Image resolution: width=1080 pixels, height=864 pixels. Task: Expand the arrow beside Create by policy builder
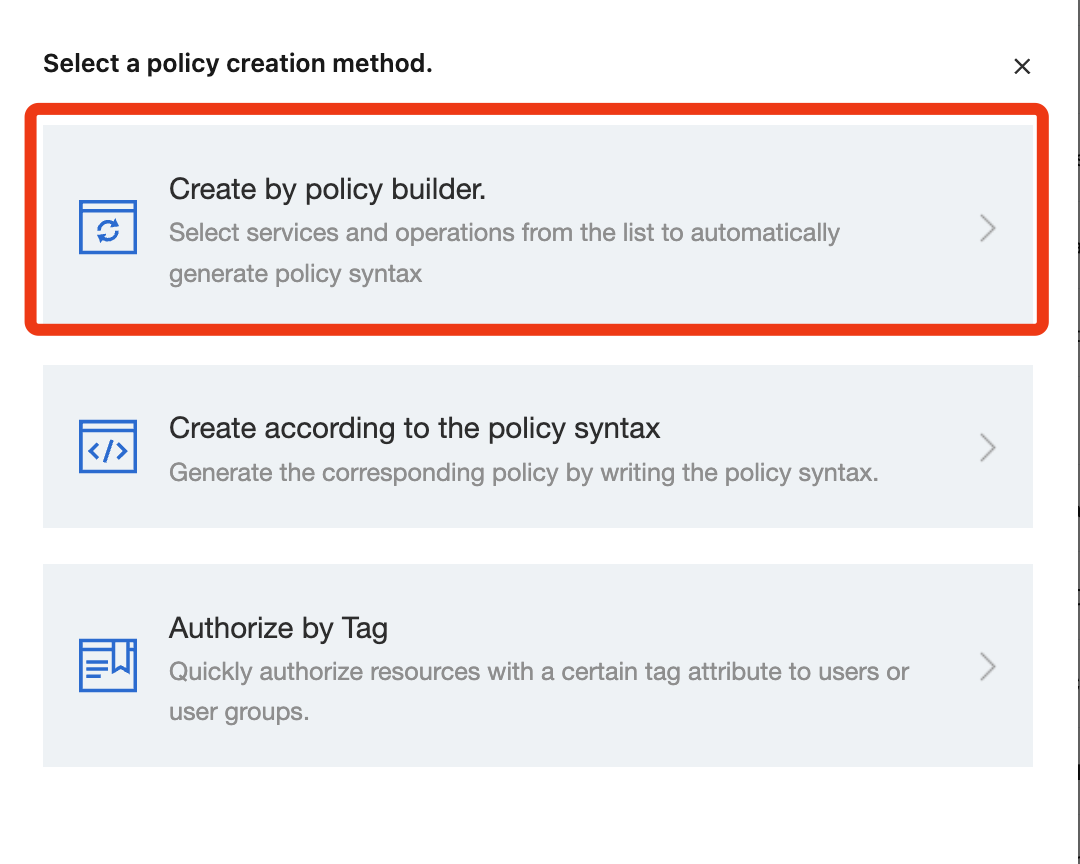(988, 229)
